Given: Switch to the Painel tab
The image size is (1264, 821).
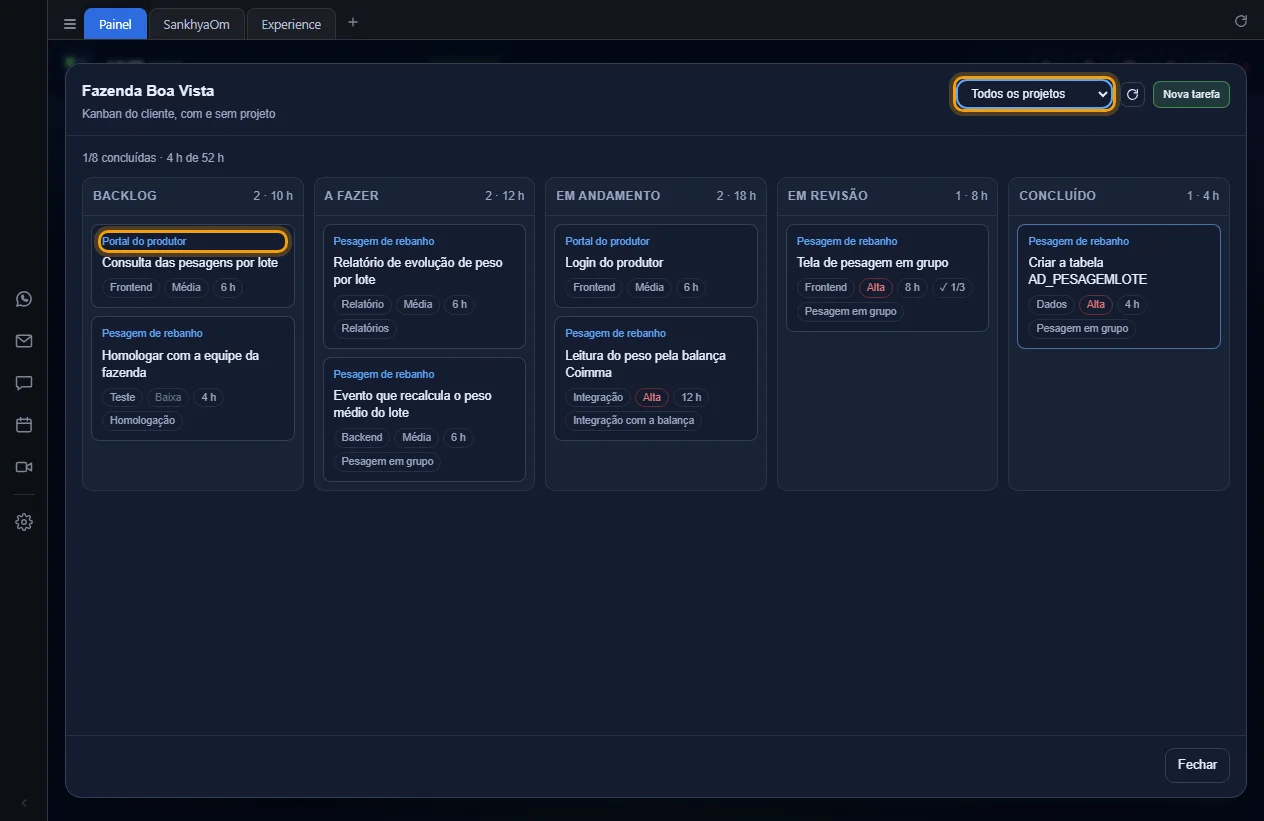Looking at the screenshot, I should [115, 24].
